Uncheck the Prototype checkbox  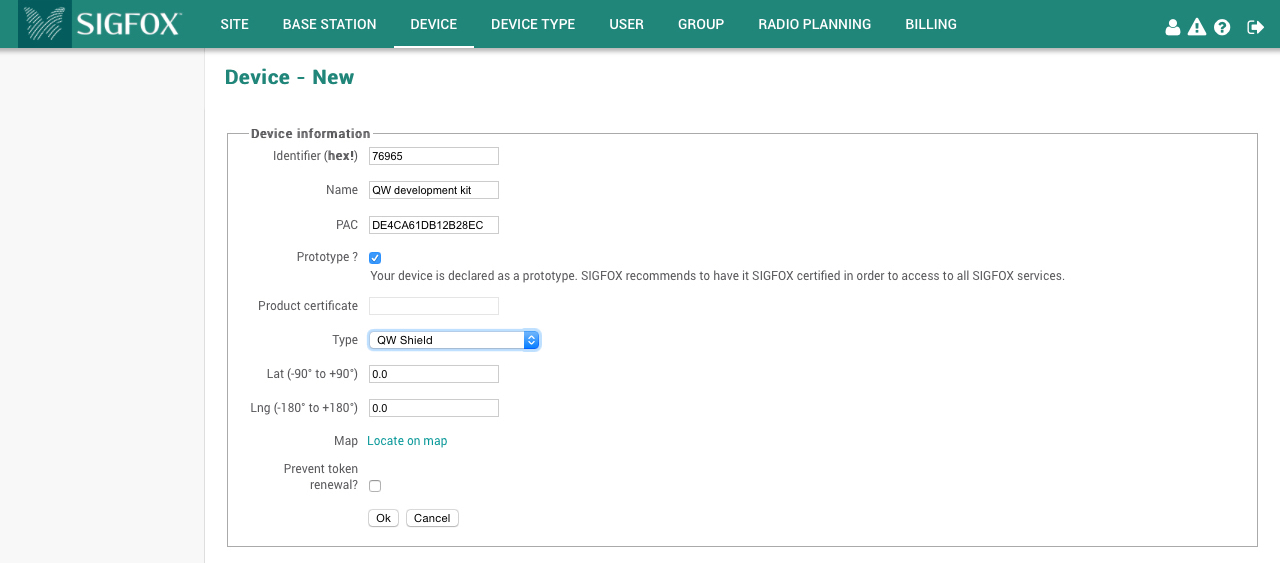point(375,258)
